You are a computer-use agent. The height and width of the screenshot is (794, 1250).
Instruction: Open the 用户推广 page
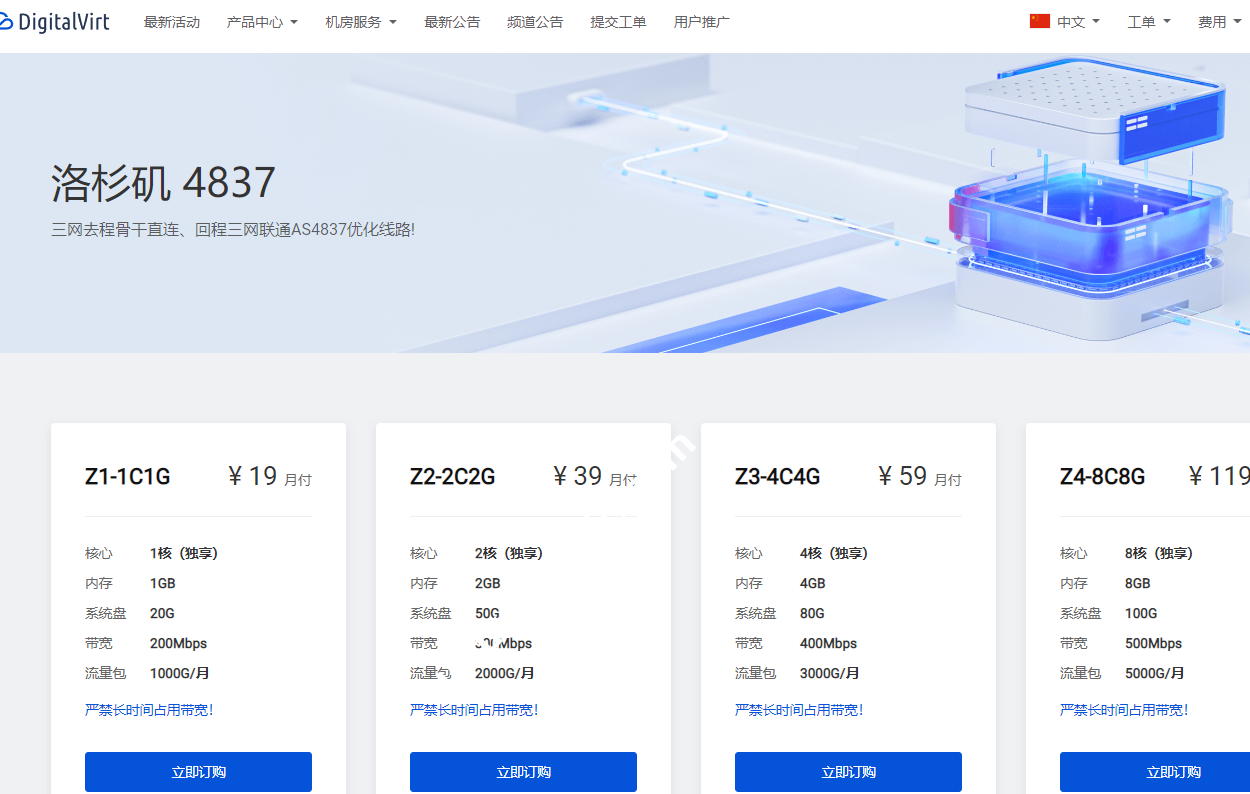tap(702, 20)
